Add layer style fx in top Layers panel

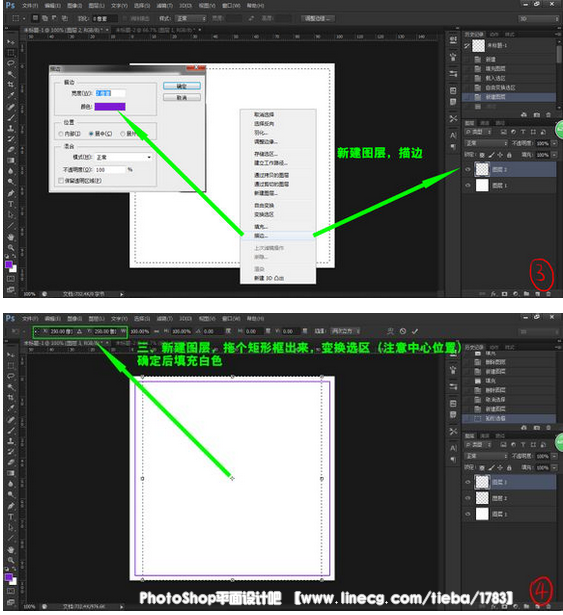point(494,293)
